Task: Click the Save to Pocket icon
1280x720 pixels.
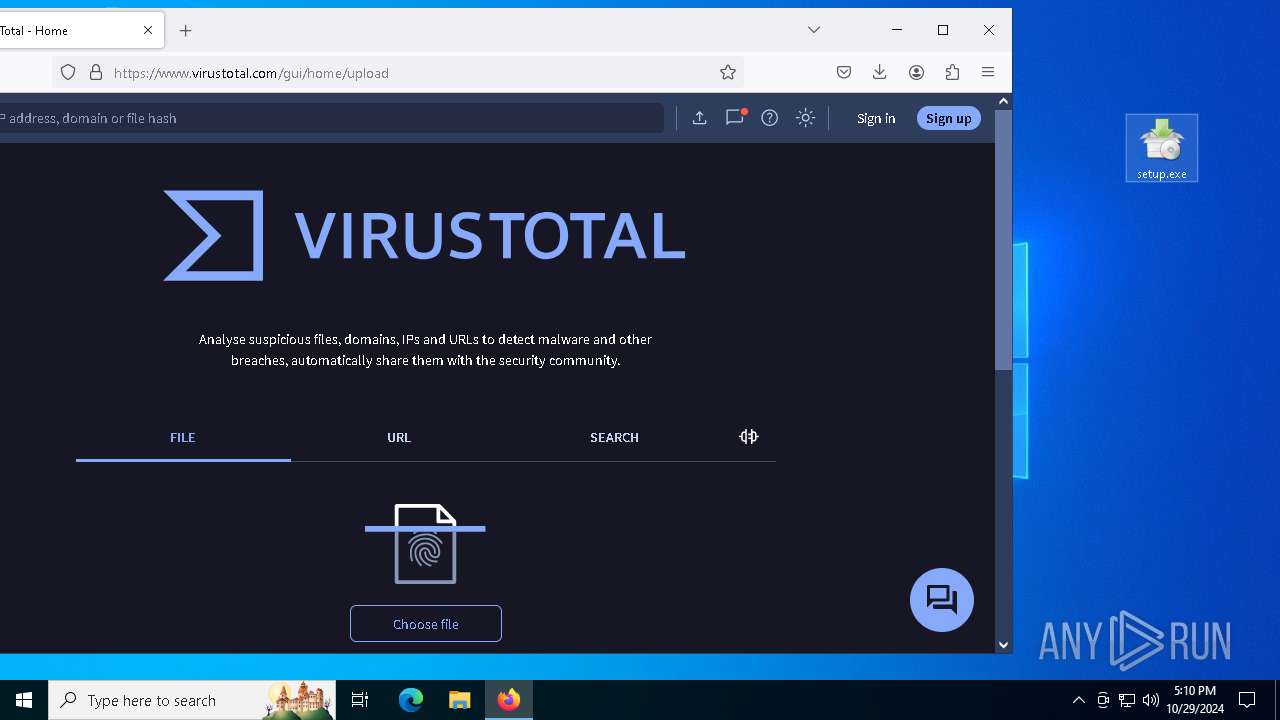Action: click(x=844, y=72)
